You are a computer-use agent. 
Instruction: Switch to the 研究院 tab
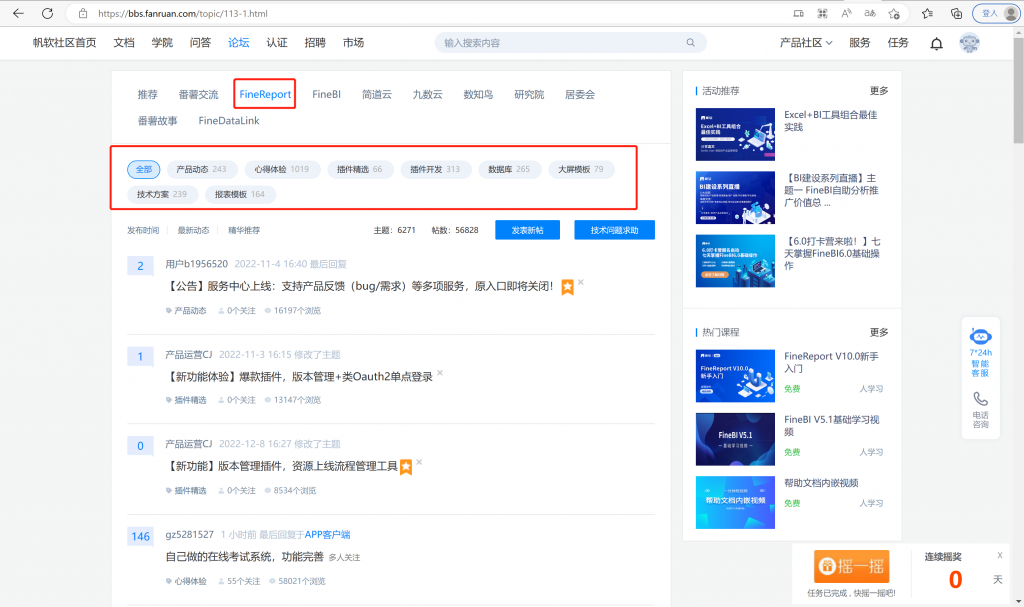[x=529, y=94]
